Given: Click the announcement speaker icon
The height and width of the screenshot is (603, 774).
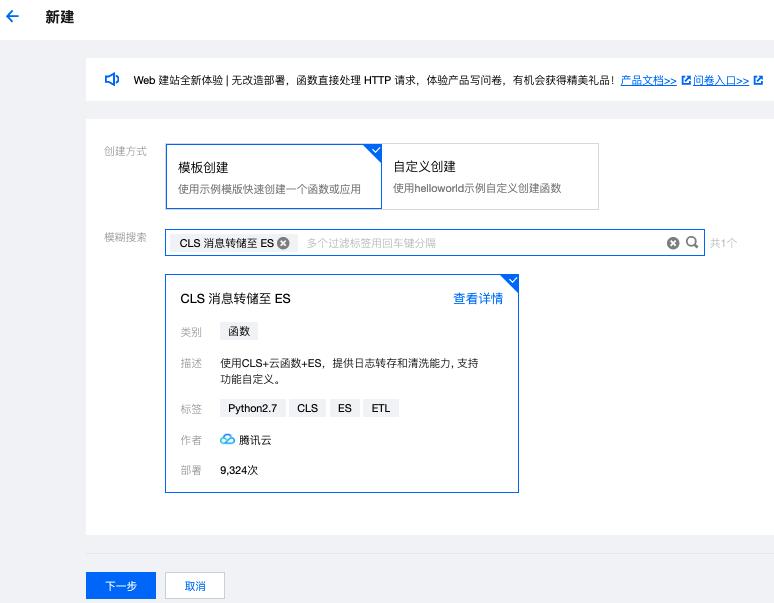Looking at the screenshot, I should 112,79.
